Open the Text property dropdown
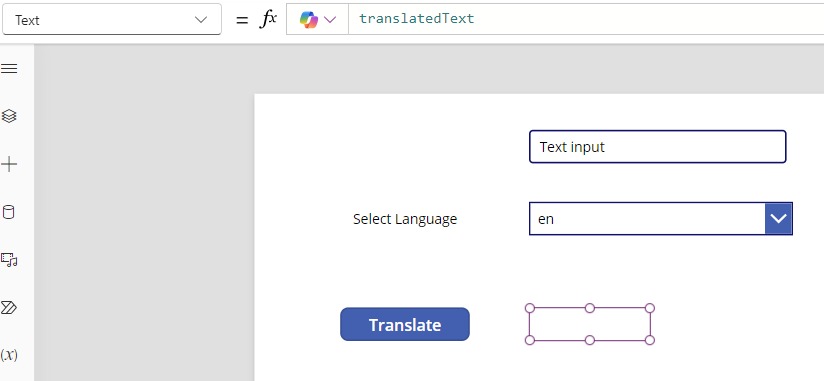 [x=111, y=20]
